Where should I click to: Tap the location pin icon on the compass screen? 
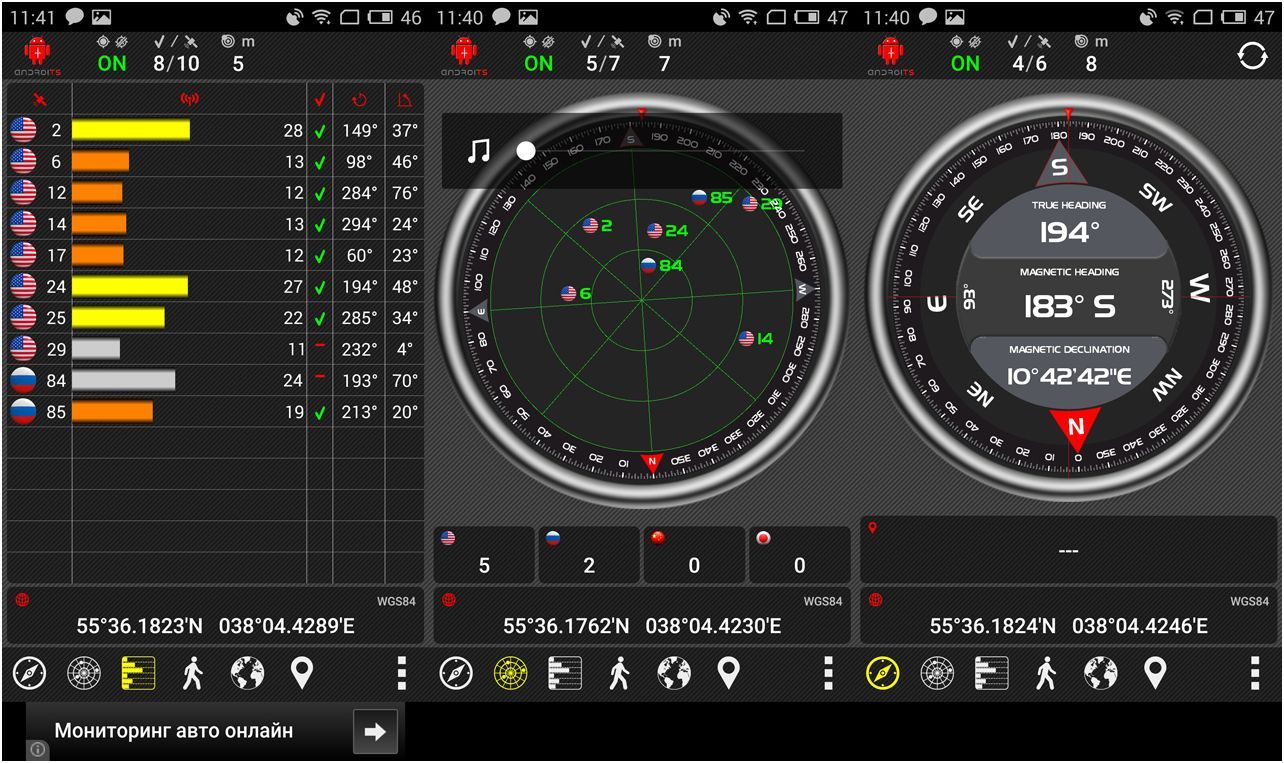1155,673
